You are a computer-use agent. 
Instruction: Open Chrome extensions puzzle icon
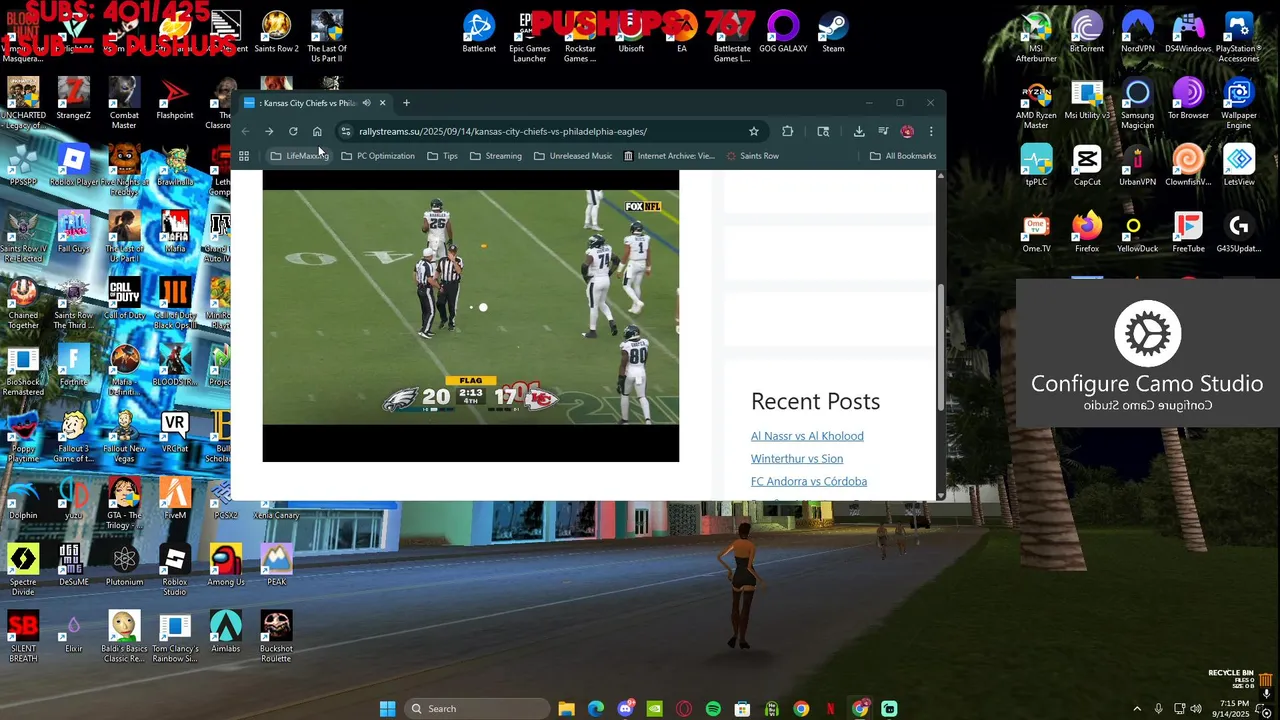coord(788,131)
